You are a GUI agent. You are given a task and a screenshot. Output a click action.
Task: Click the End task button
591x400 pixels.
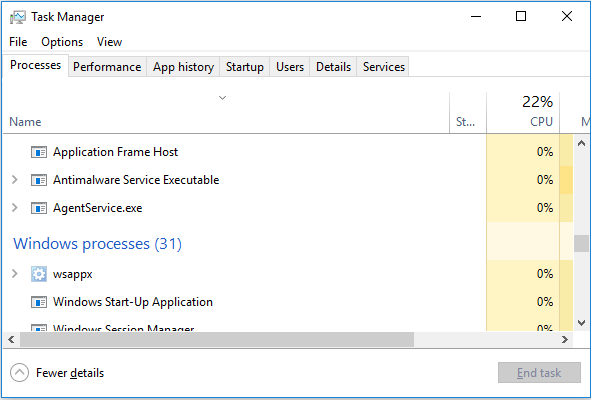coord(539,373)
